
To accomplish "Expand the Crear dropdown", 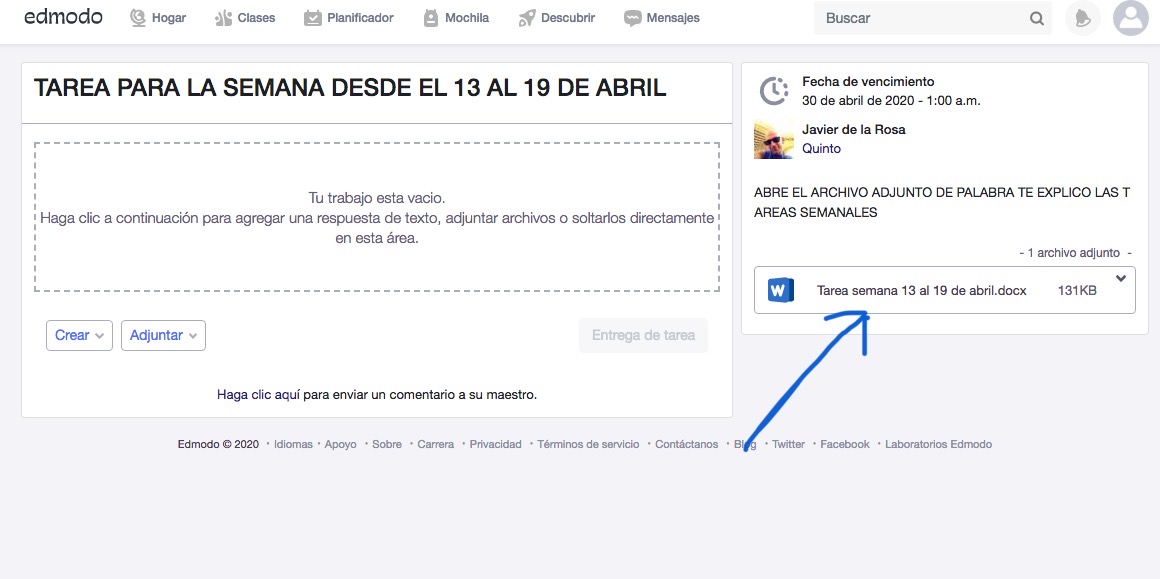I will pos(79,335).
